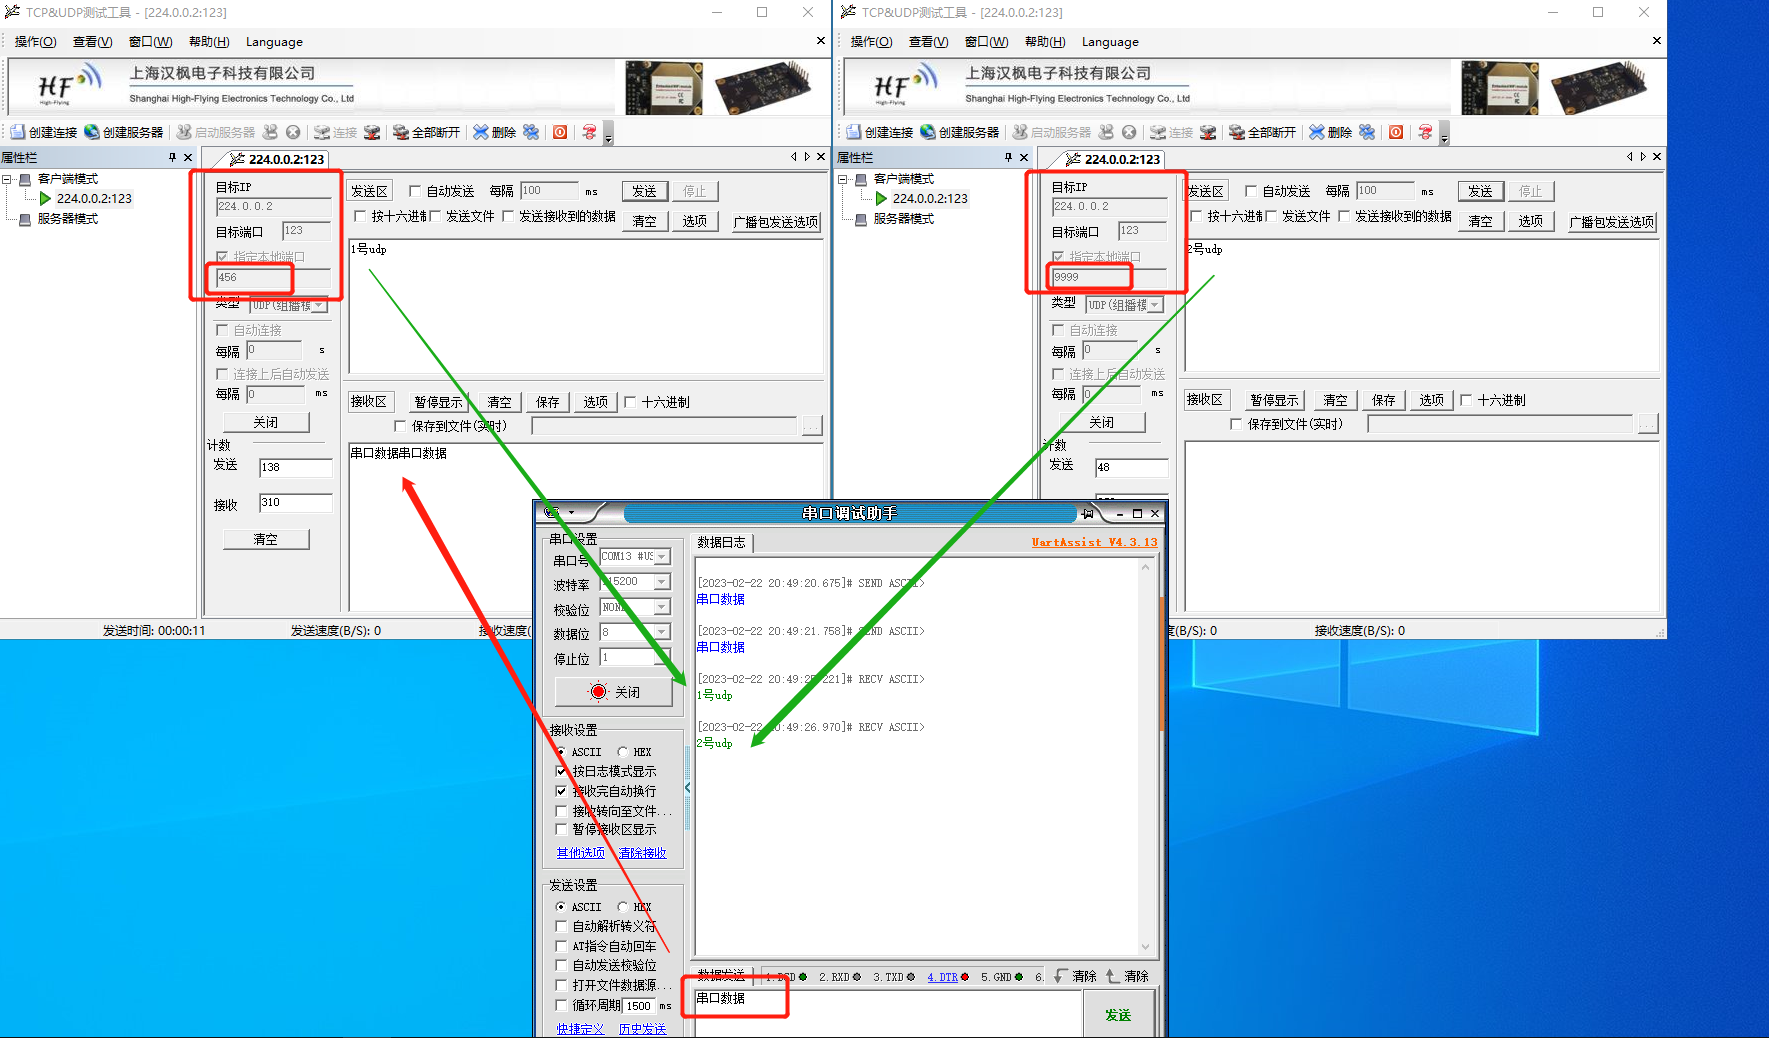1769x1038 pixels.
Task: Click 发送 button in left window send area
Action: (x=644, y=191)
